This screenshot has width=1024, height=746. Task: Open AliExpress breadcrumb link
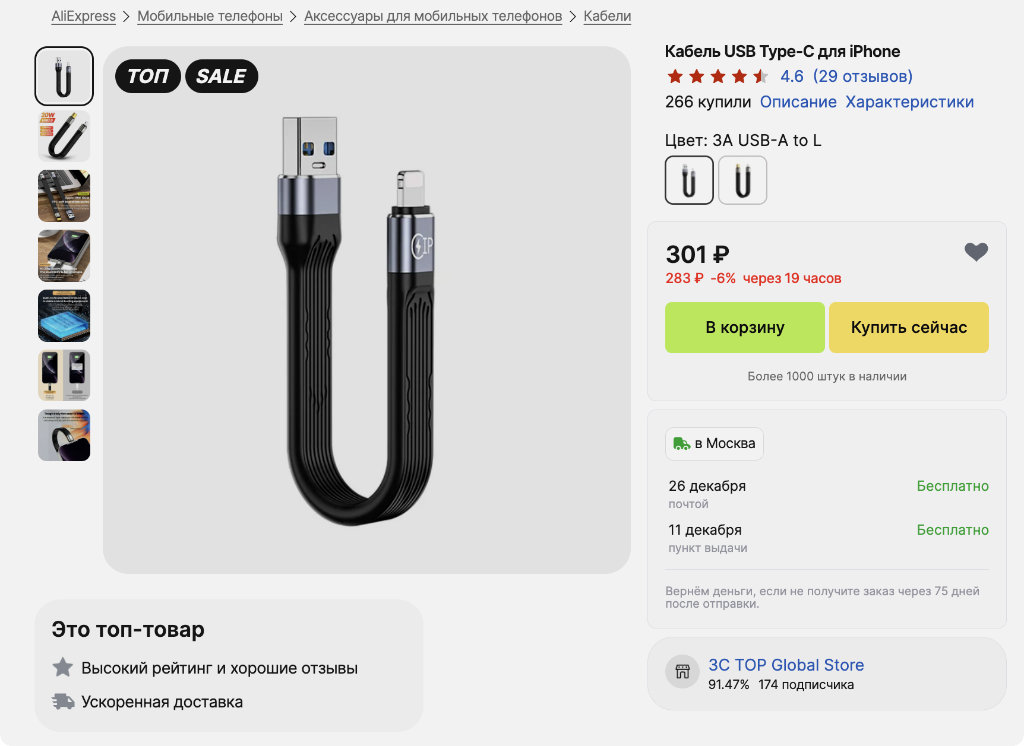tap(83, 17)
